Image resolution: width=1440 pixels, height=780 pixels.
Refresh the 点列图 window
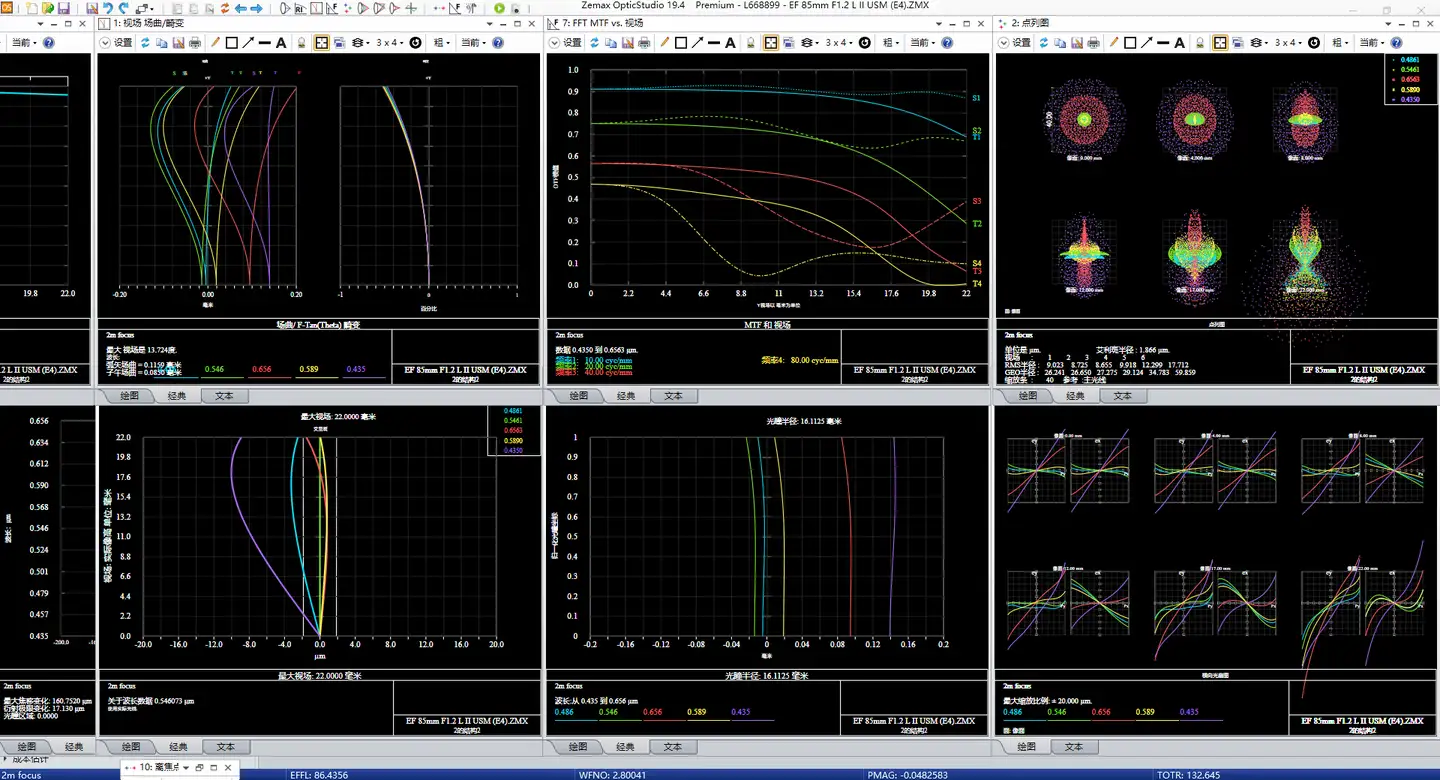[x=1043, y=43]
